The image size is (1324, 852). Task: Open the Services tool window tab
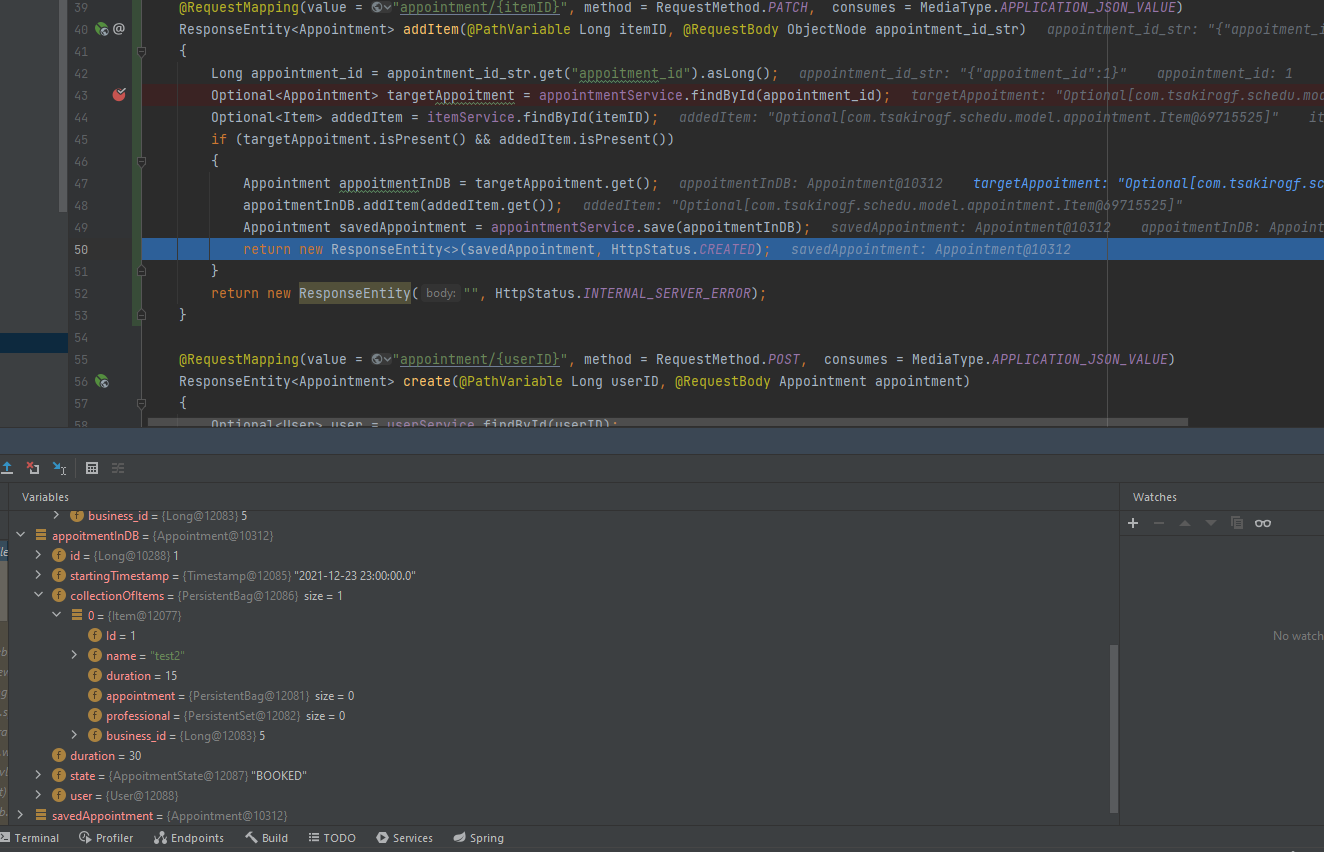[x=404, y=838]
